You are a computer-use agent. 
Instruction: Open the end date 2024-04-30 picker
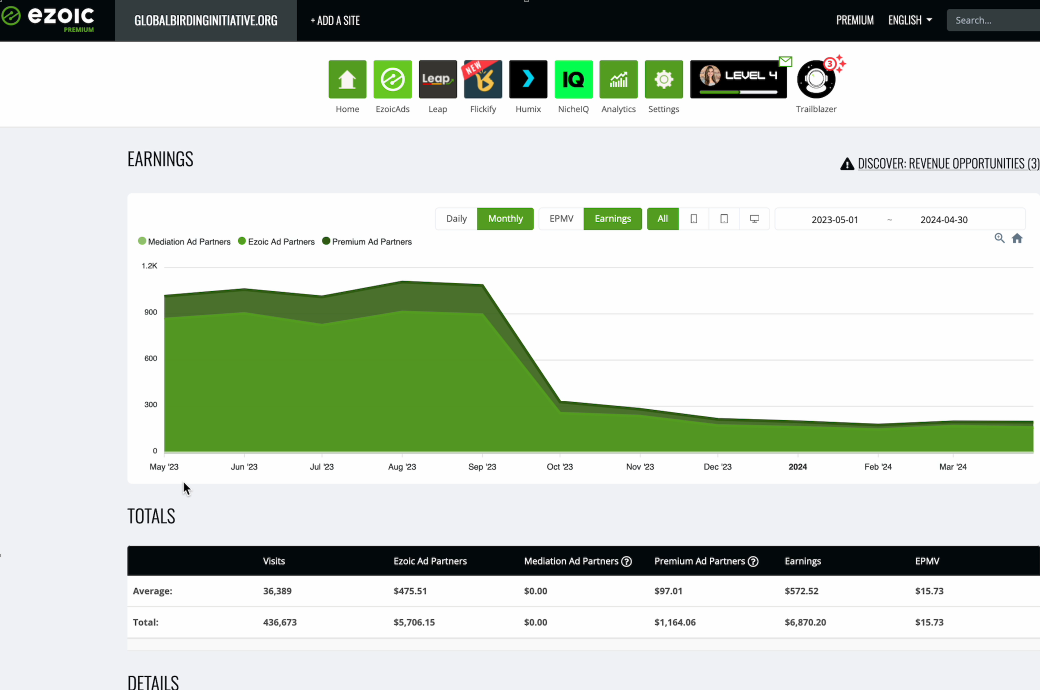coord(944,220)
